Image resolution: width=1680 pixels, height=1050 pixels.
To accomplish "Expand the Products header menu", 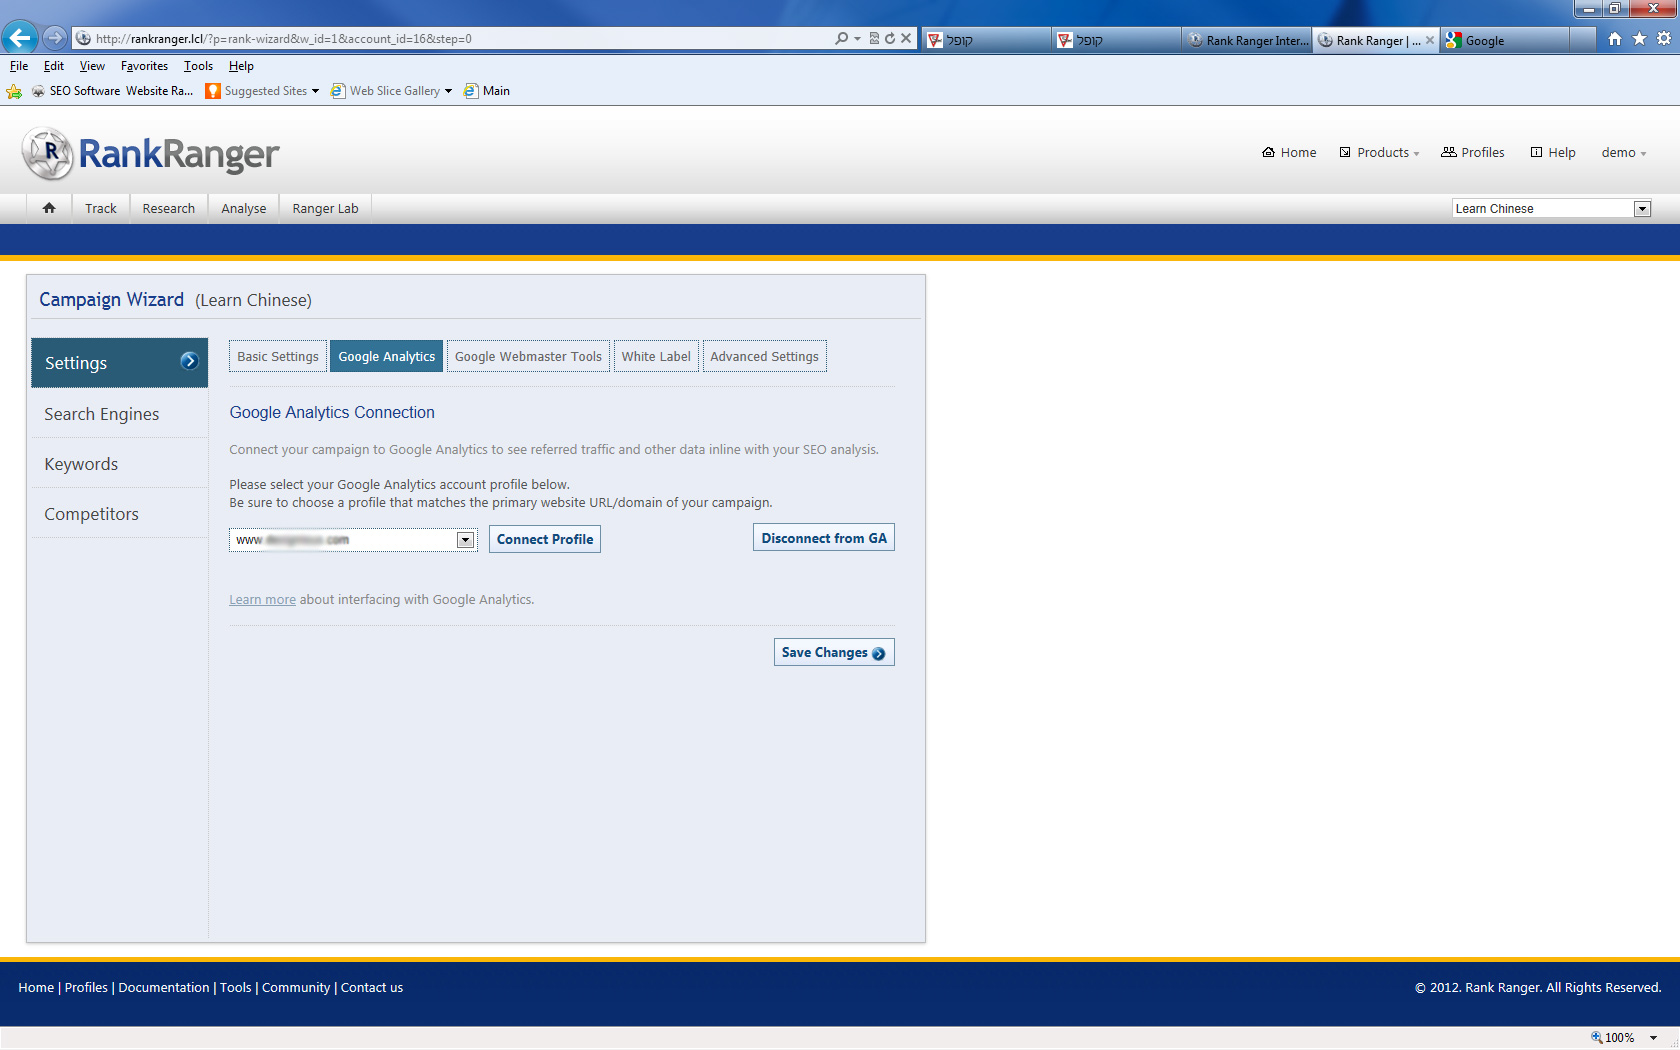I will point(1380,153).
